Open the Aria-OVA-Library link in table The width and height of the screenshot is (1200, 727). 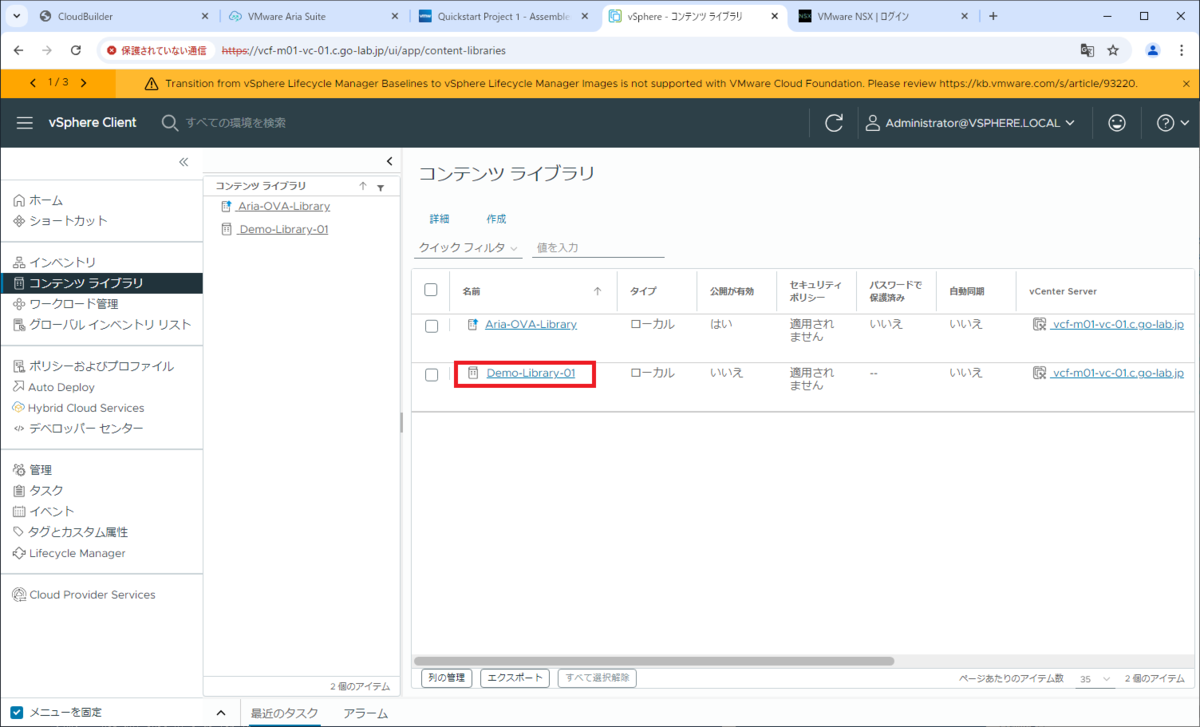[531, 324]
